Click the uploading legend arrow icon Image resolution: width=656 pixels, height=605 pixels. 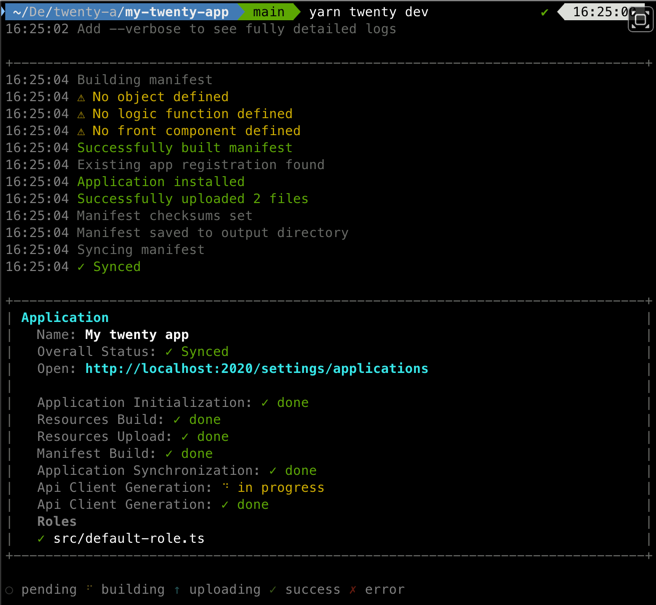(177, 590)
